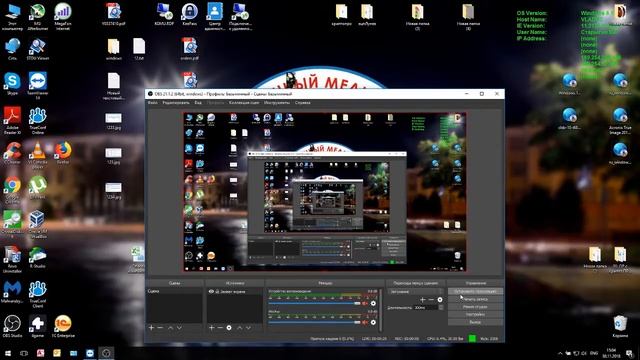This screenshot has width=640, height=360.
Task: Open transition properties gear icon
Action: 440,300
